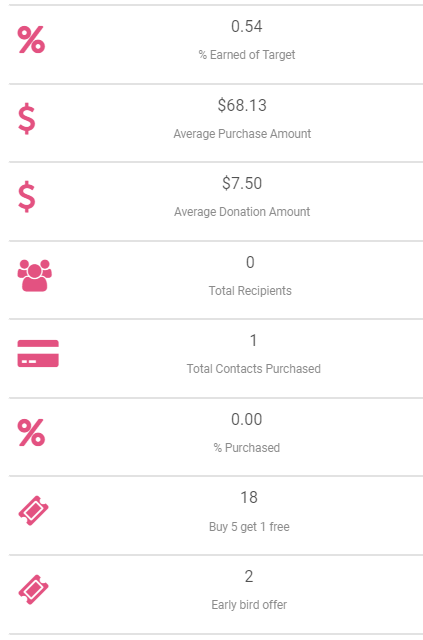Image resolution: width=423 pixels, height=640 pixels.
Task: Click the Average Purchase Amount label
Action: 242,134
